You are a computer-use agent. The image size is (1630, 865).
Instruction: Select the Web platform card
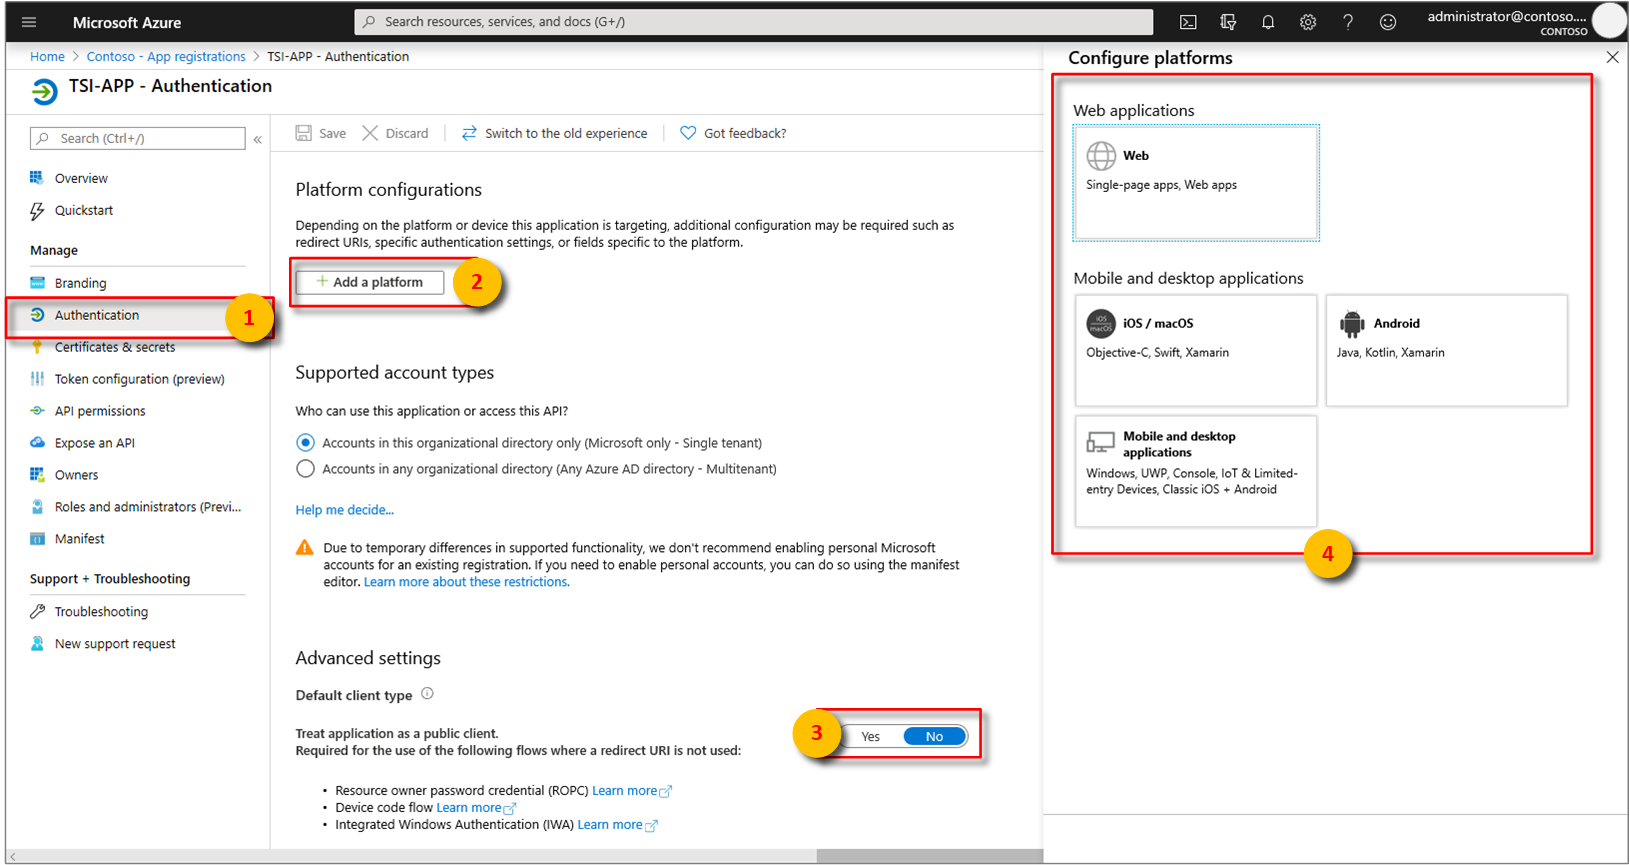click(x=1196, y=183)
